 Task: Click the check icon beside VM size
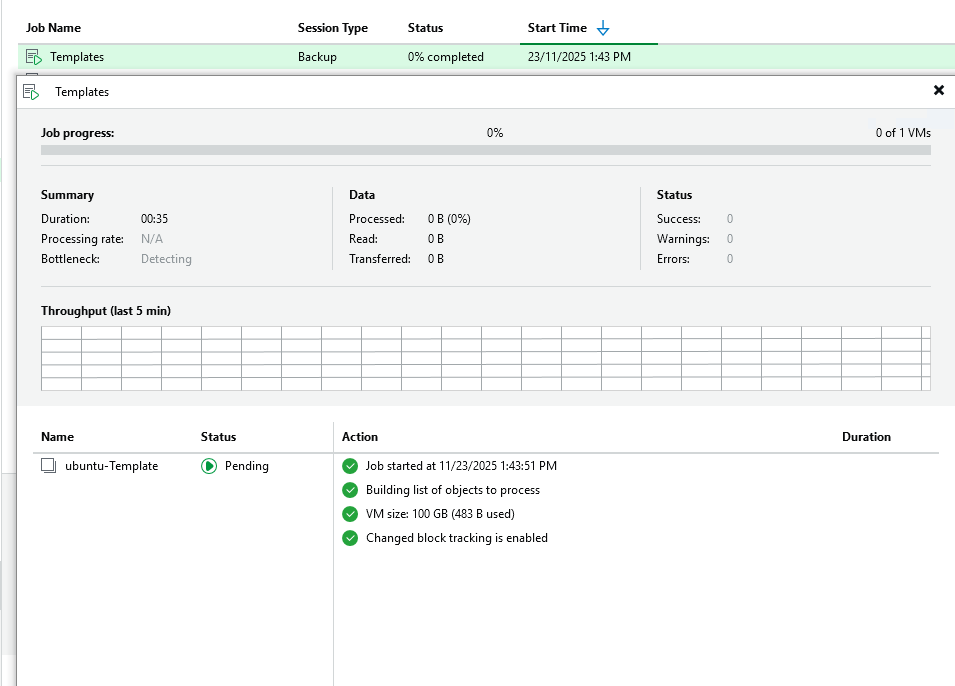point(350,514)
